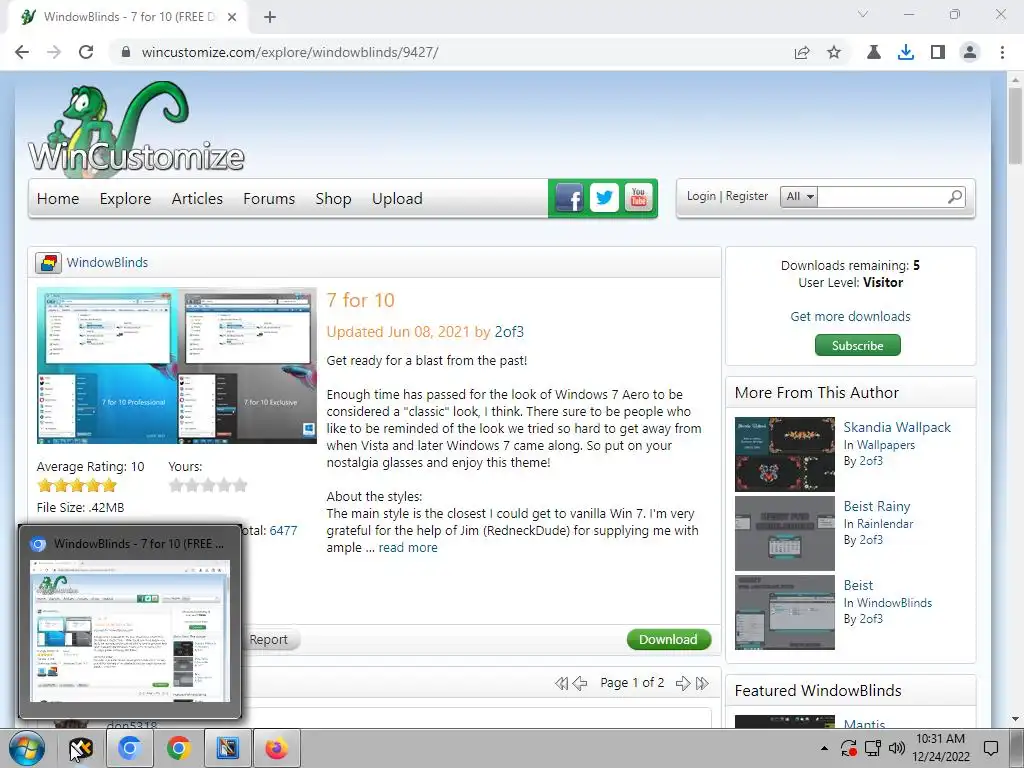Image resolution: width=1024 pixels, height=768 pixels.
Task: Click the site search input field
Action: pyautogui.click(x=882, y=196)
